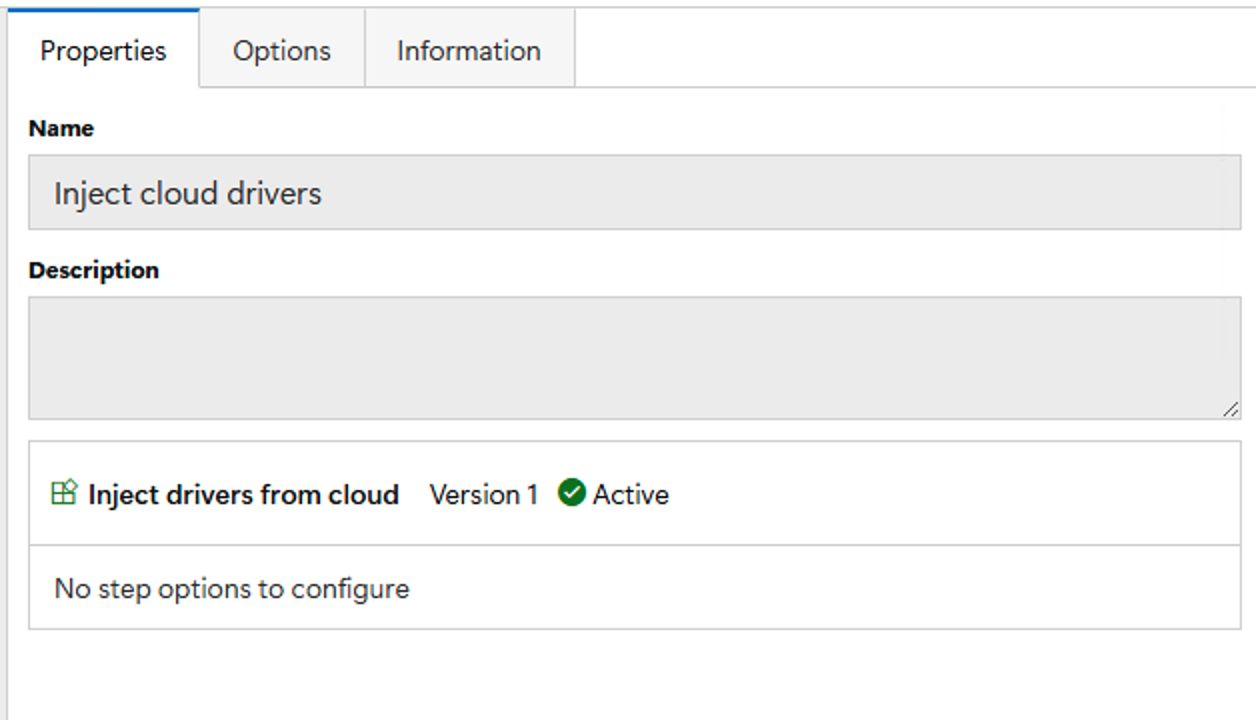Select the 'Inject drivers from cloud' title
Image resolution: width=1256 pixels, height=720 pixels.
pos(243,494)
